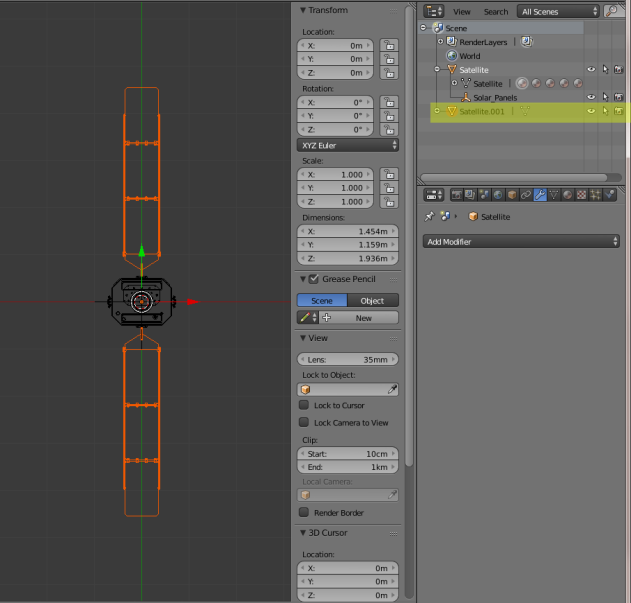Open the Modifiers wrench tab
Image resolution: width=631 pixels, height=603 pixels.
(538, 195)
